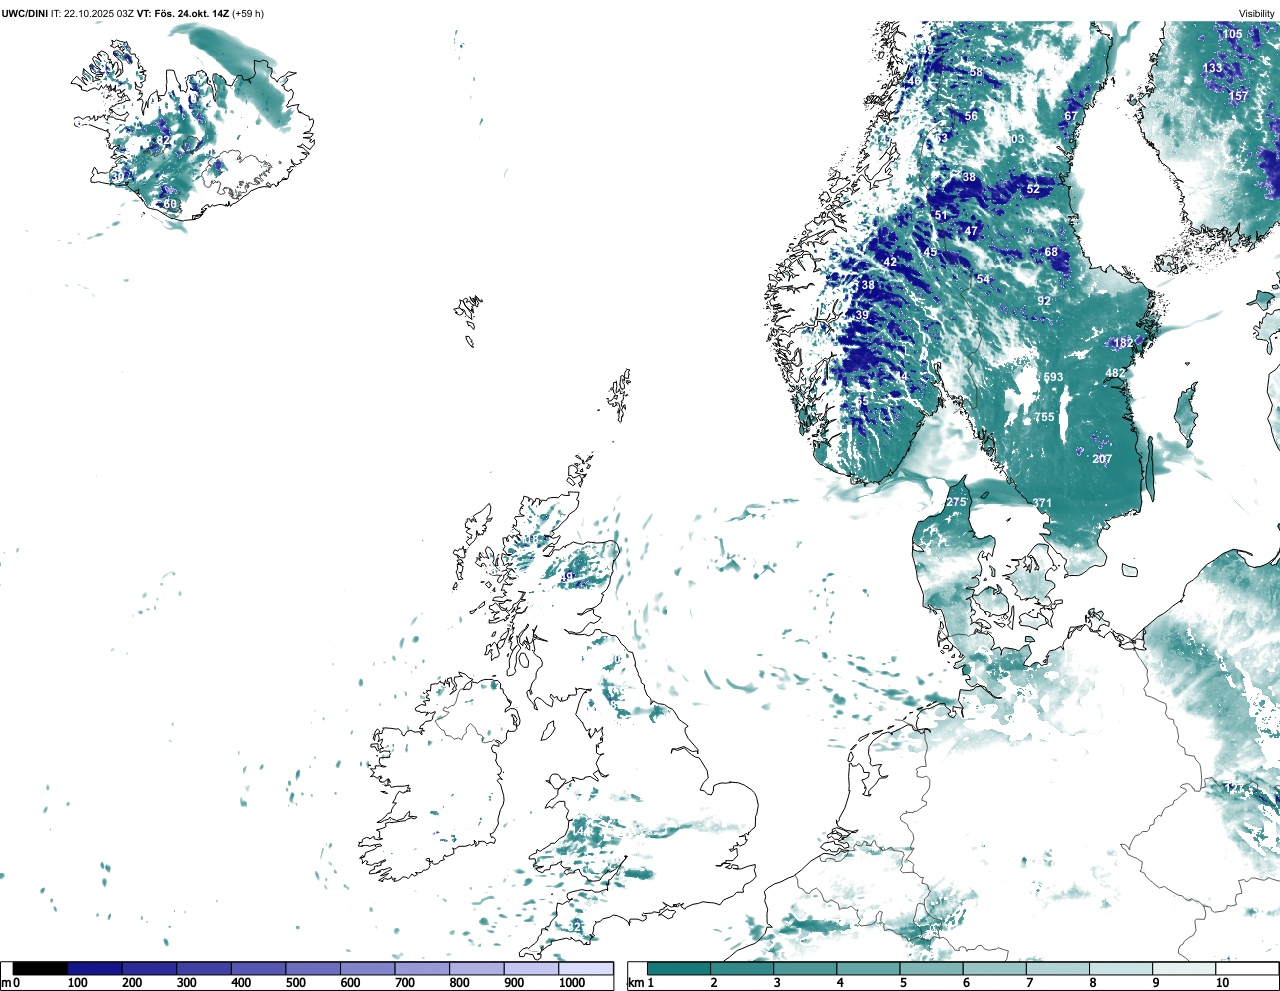Click the palest 9–10 km legend swatch
The width and height of the screenshot is (1280, 991).
point(1184,968)
